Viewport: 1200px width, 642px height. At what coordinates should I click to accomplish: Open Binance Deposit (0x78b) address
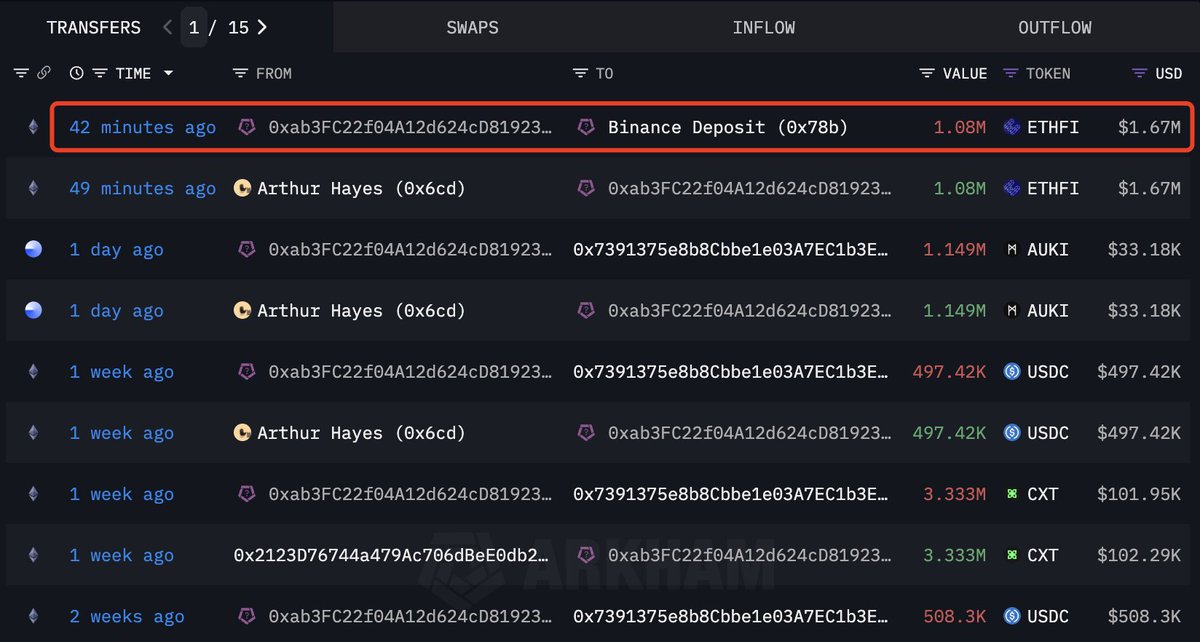pyautogui.click(x=728, y=127)
